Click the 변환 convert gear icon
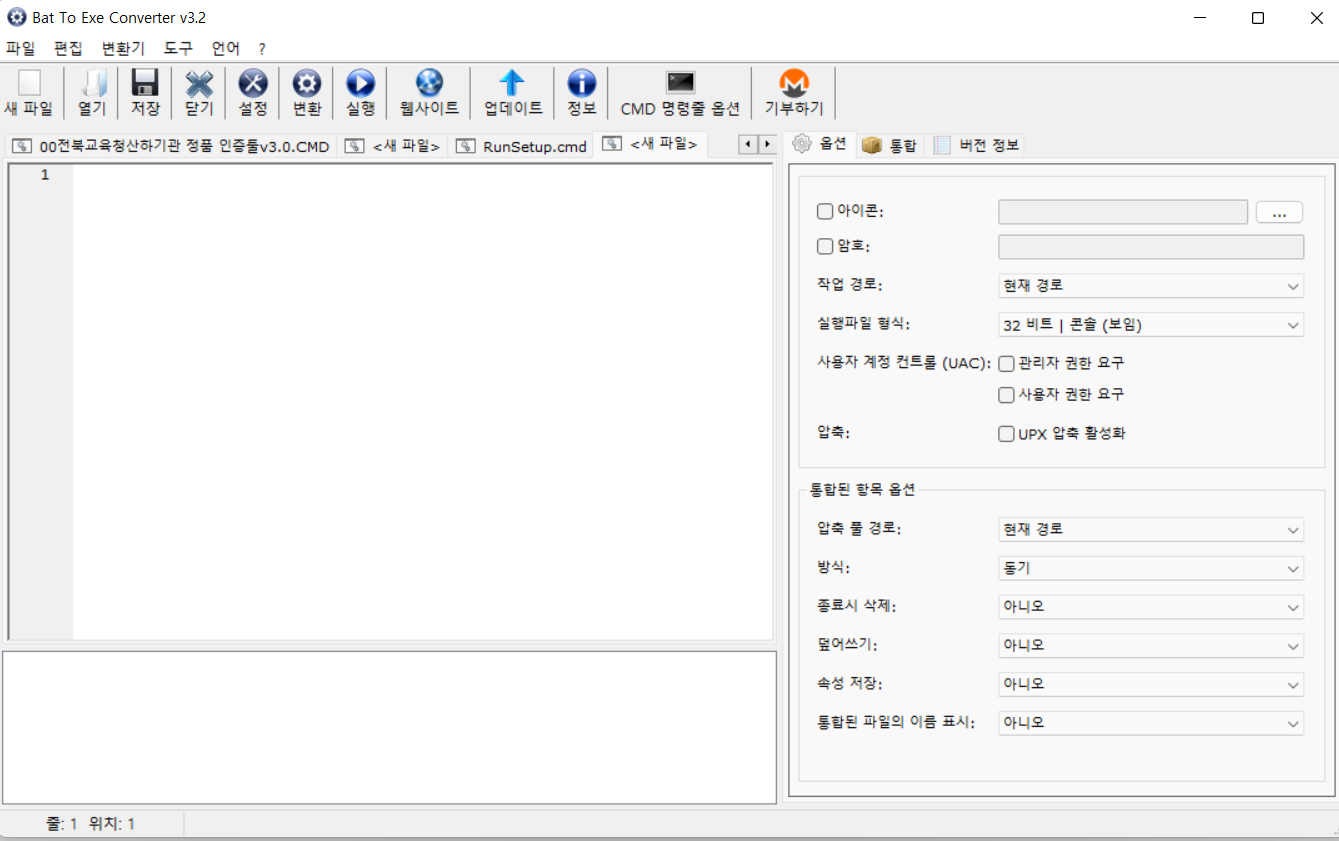The width and height of the screenshot is (1339, 841). (x=307, y=94)
